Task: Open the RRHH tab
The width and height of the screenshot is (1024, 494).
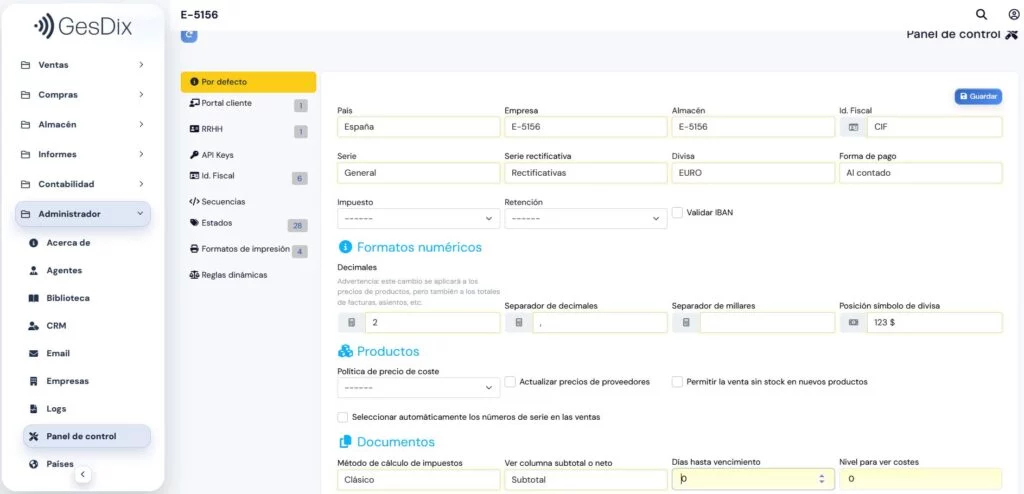Action: point(248,130)
